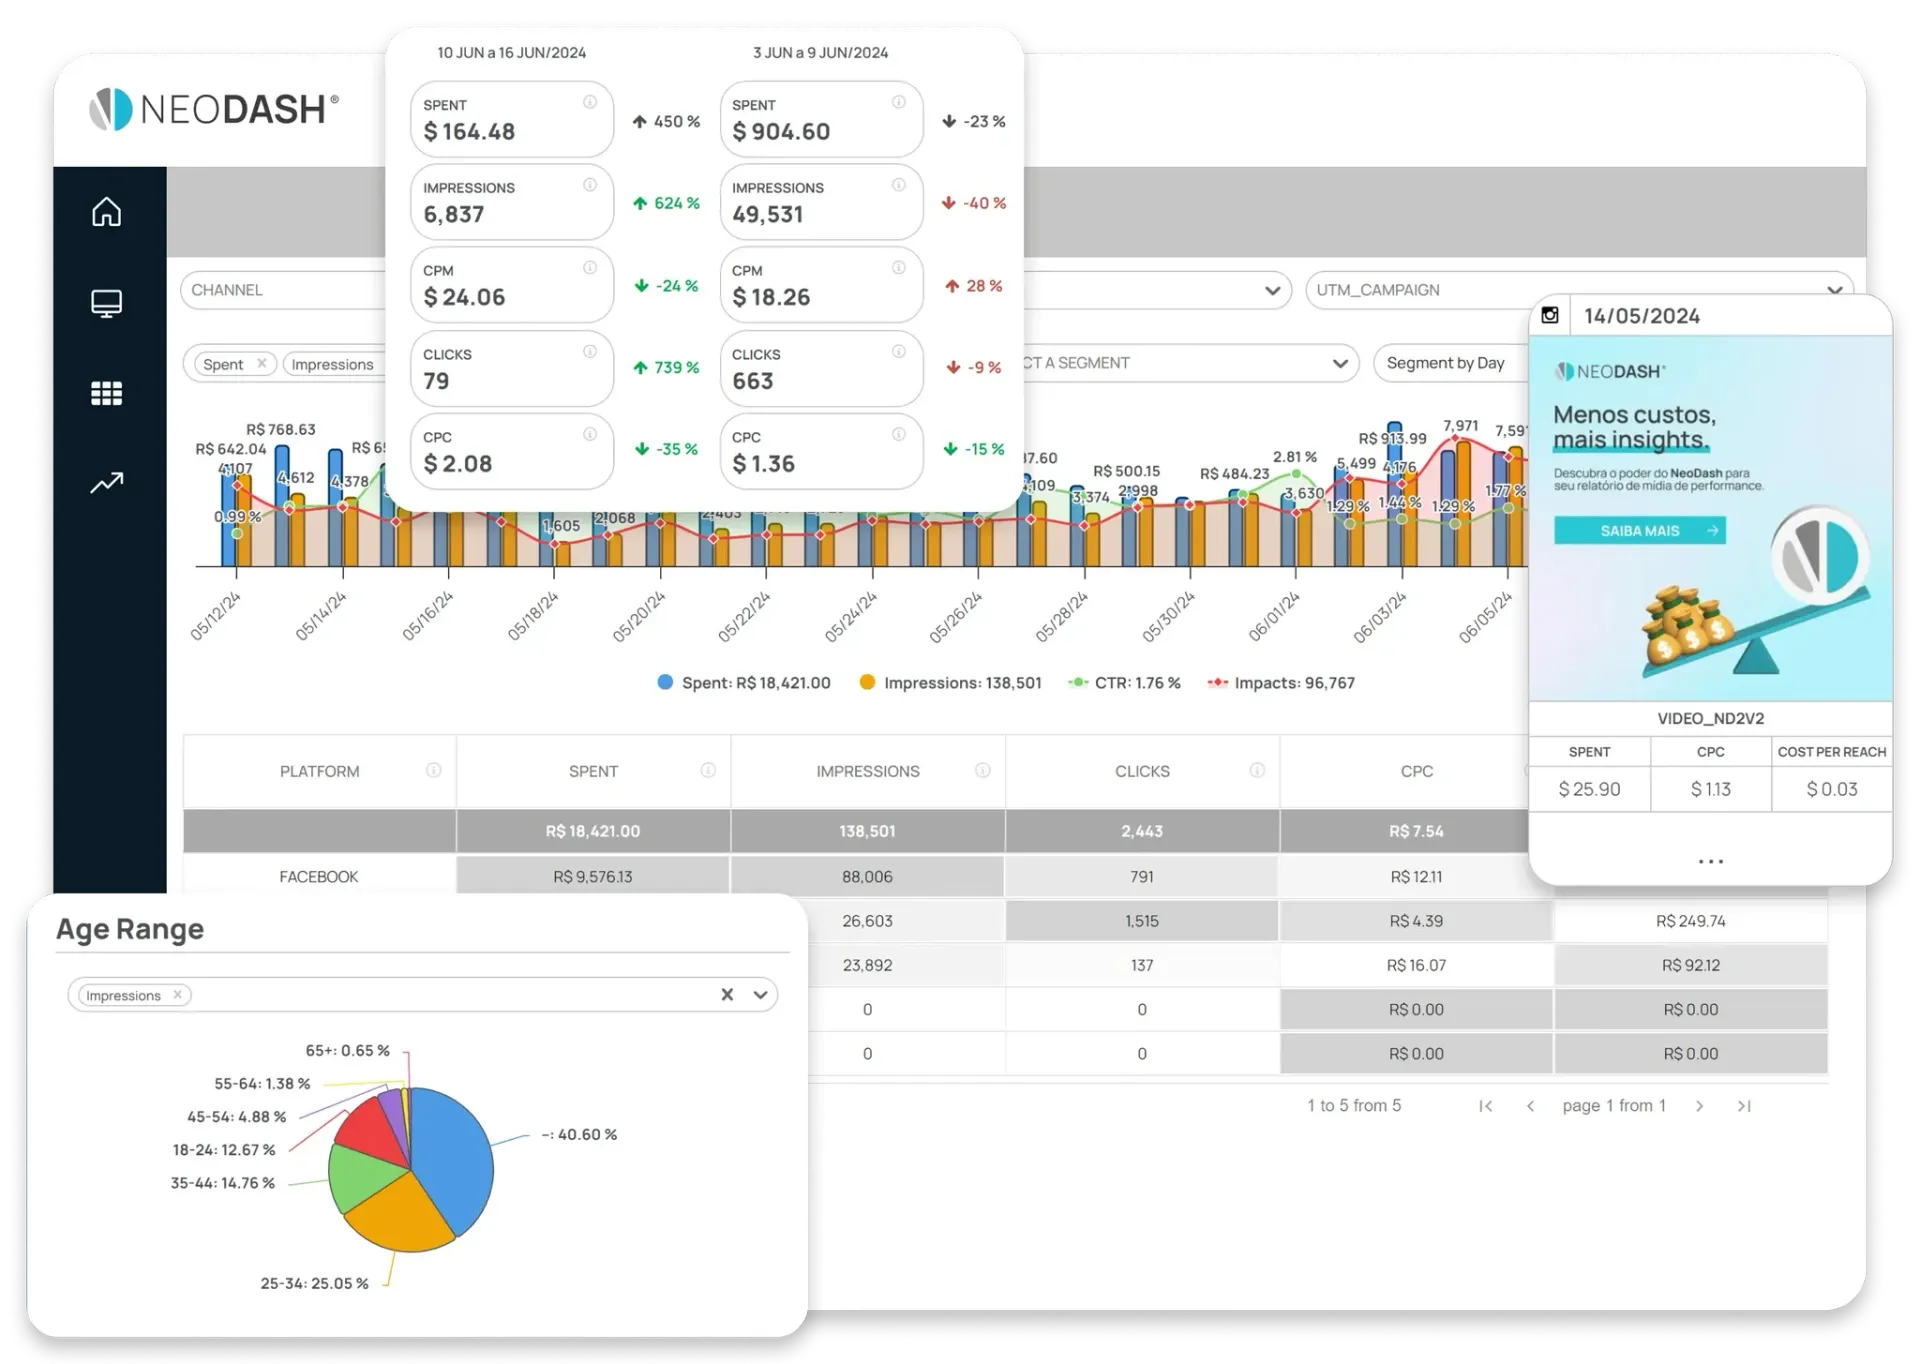Image resolution: width=1920 pixels, height=1364 pixels.
Task: Click the SAIBA MAIS button
Action: coord(1639,531)
